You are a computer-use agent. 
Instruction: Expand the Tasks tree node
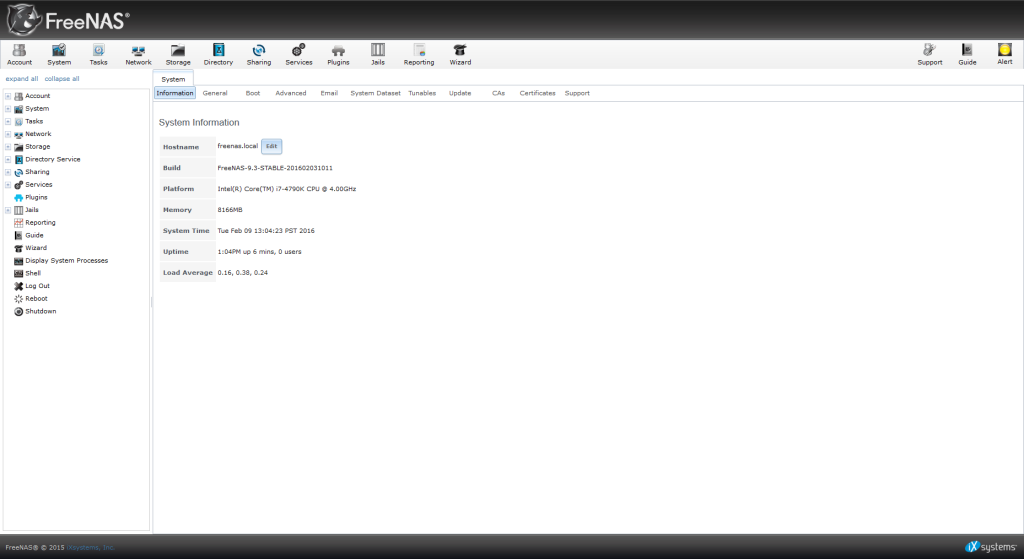tap(8, 121)
